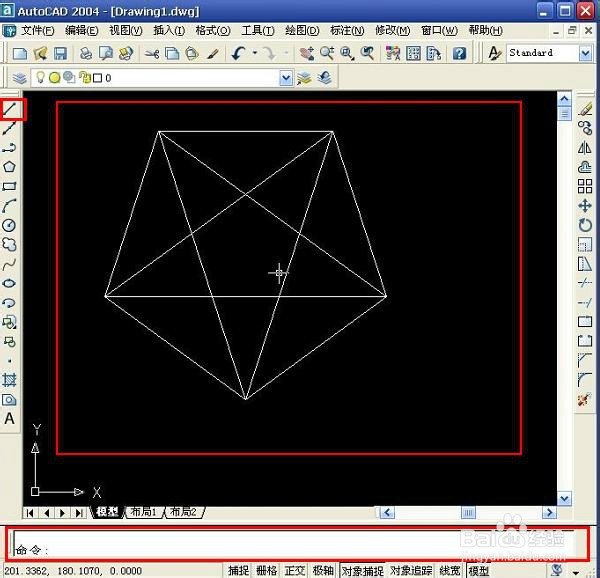Open the 绘图(D) menu

pyautogui.click(x=302, y=31)
